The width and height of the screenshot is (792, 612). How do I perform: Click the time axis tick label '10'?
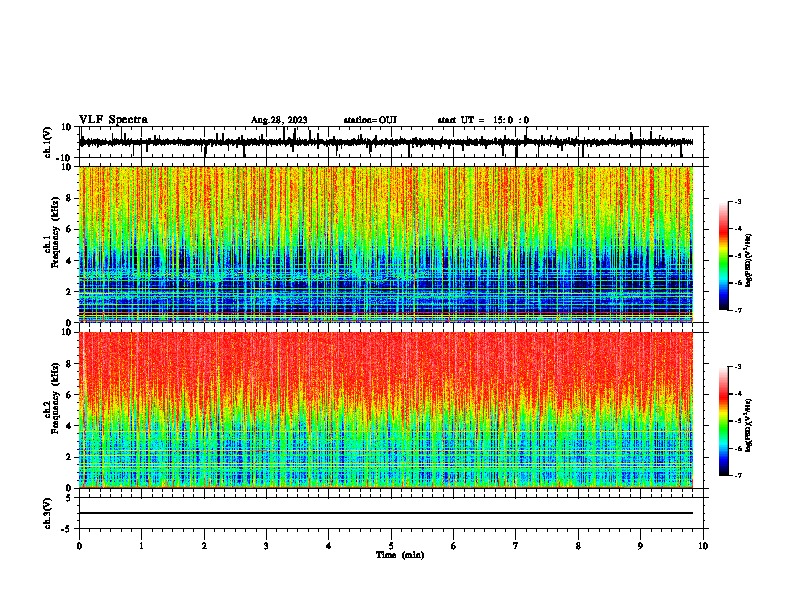(x=703, y=546)
